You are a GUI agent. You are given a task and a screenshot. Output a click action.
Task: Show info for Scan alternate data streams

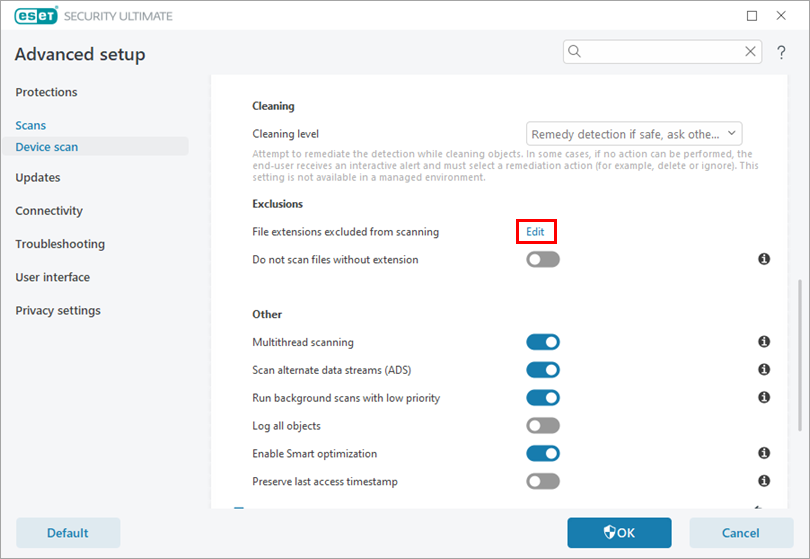764,370
